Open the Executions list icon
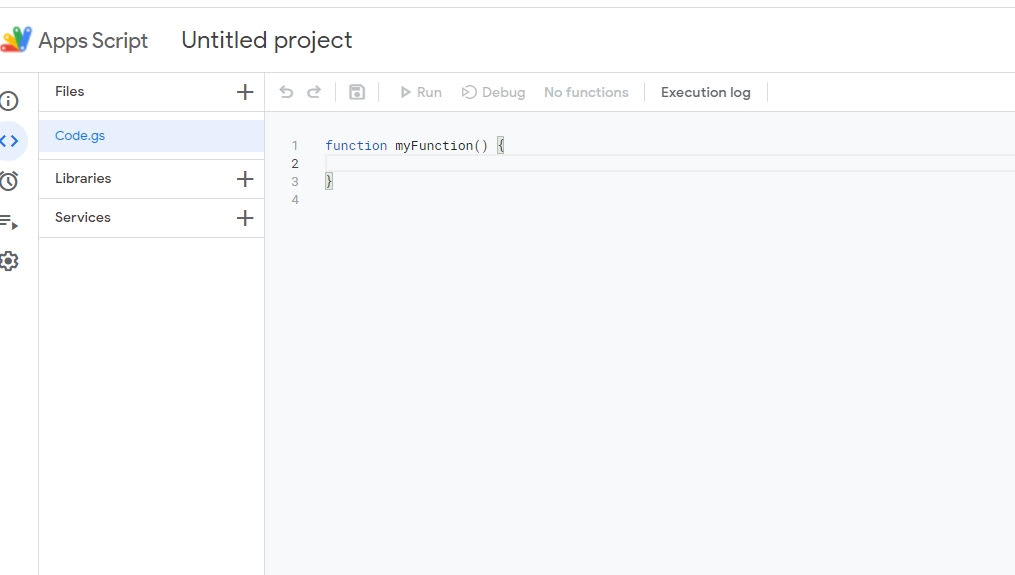The width and height of the screenshot is (1015, 575). 9,222
